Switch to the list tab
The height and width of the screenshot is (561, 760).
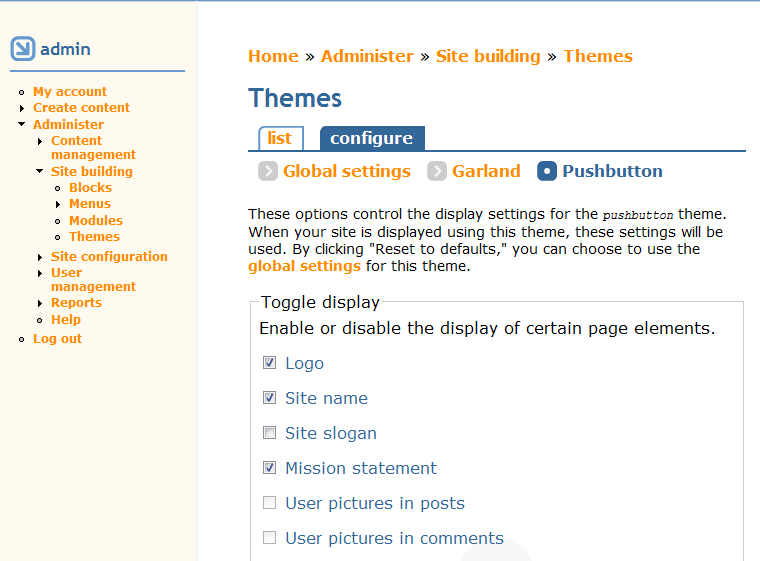pos(281,139)
